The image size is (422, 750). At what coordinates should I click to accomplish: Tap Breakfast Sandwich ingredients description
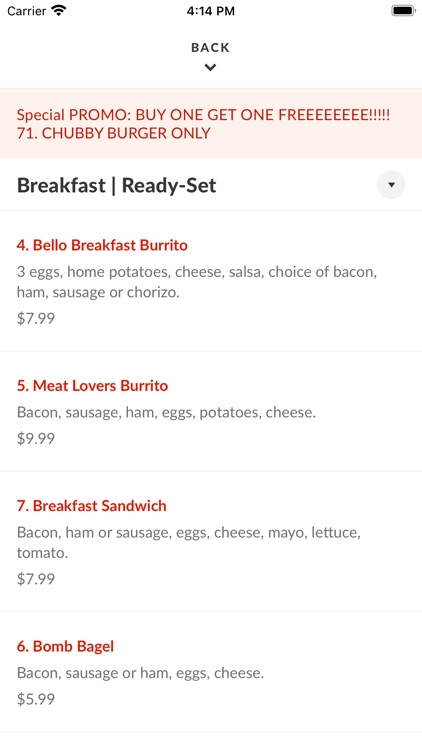click(x=189, y=542)
